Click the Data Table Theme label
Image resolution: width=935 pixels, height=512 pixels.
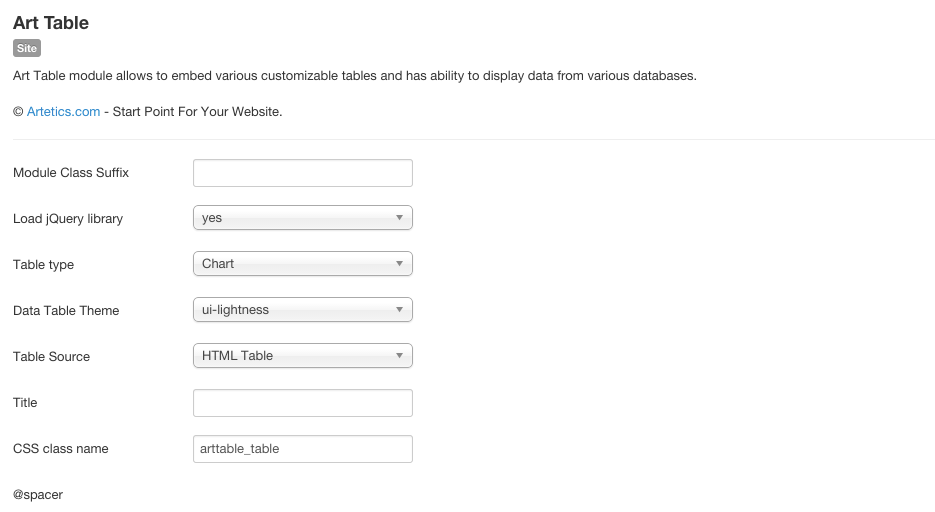66,311
